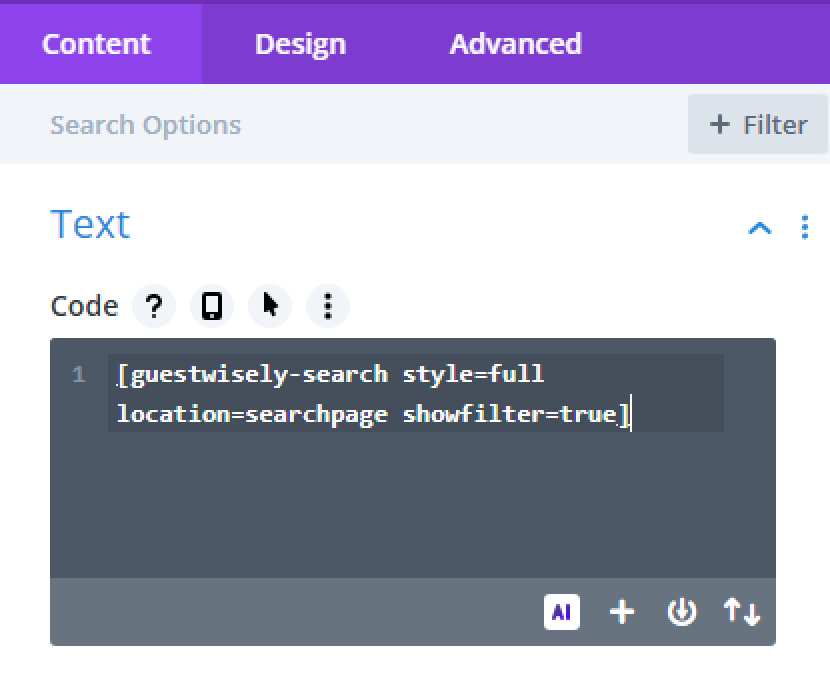830x686 pixels.
Task: Open Text section three-dot menu
Action: (x=805, y=228)
